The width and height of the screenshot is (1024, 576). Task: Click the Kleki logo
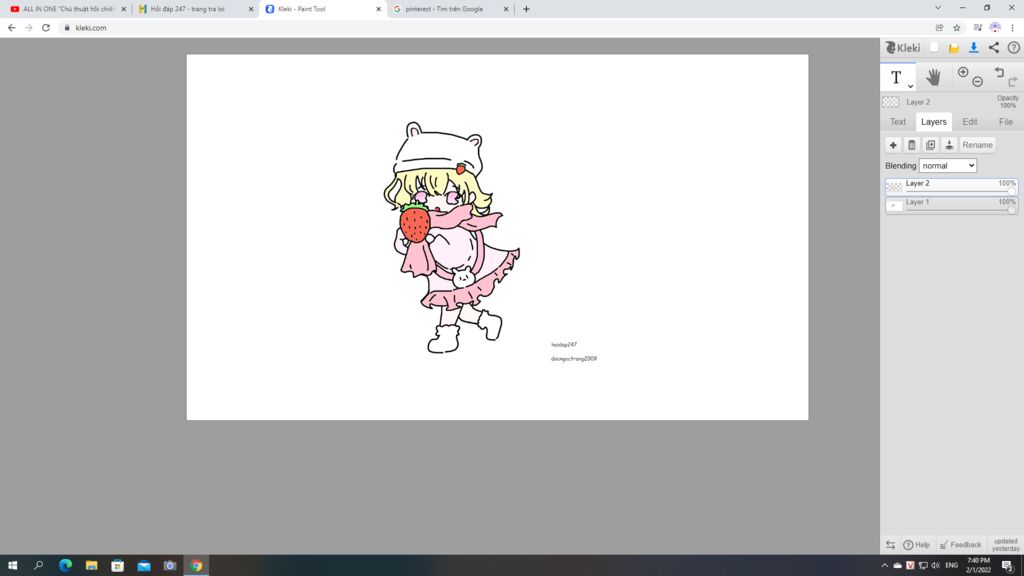903,48
